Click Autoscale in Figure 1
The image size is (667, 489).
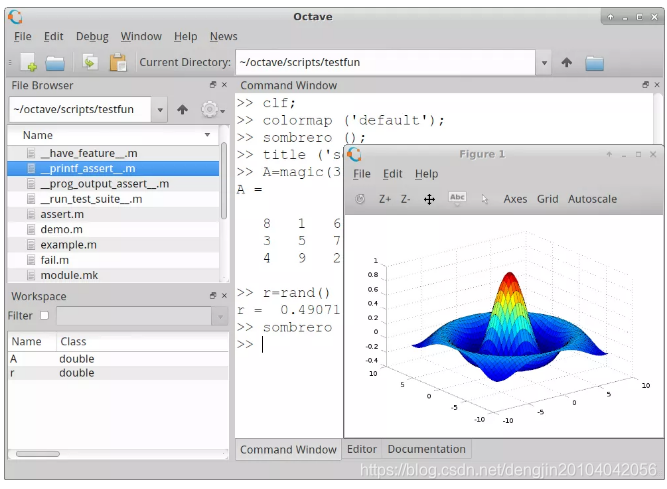pos(592,199)
